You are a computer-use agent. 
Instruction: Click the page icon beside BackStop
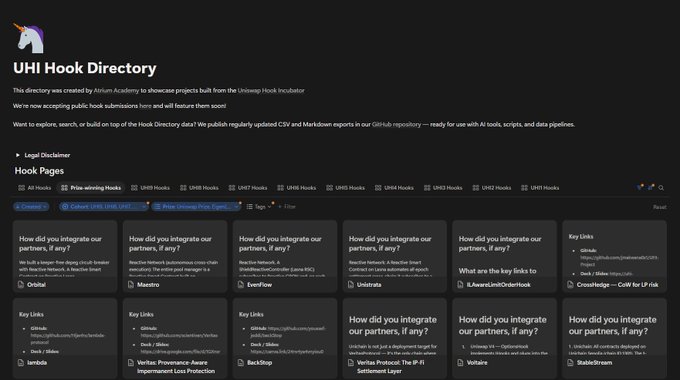pos(241,363)
